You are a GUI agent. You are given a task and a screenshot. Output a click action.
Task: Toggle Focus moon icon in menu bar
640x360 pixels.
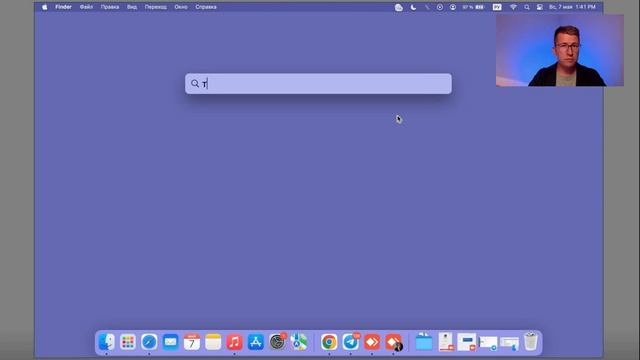pyautogui.click(x=413, y=7)
